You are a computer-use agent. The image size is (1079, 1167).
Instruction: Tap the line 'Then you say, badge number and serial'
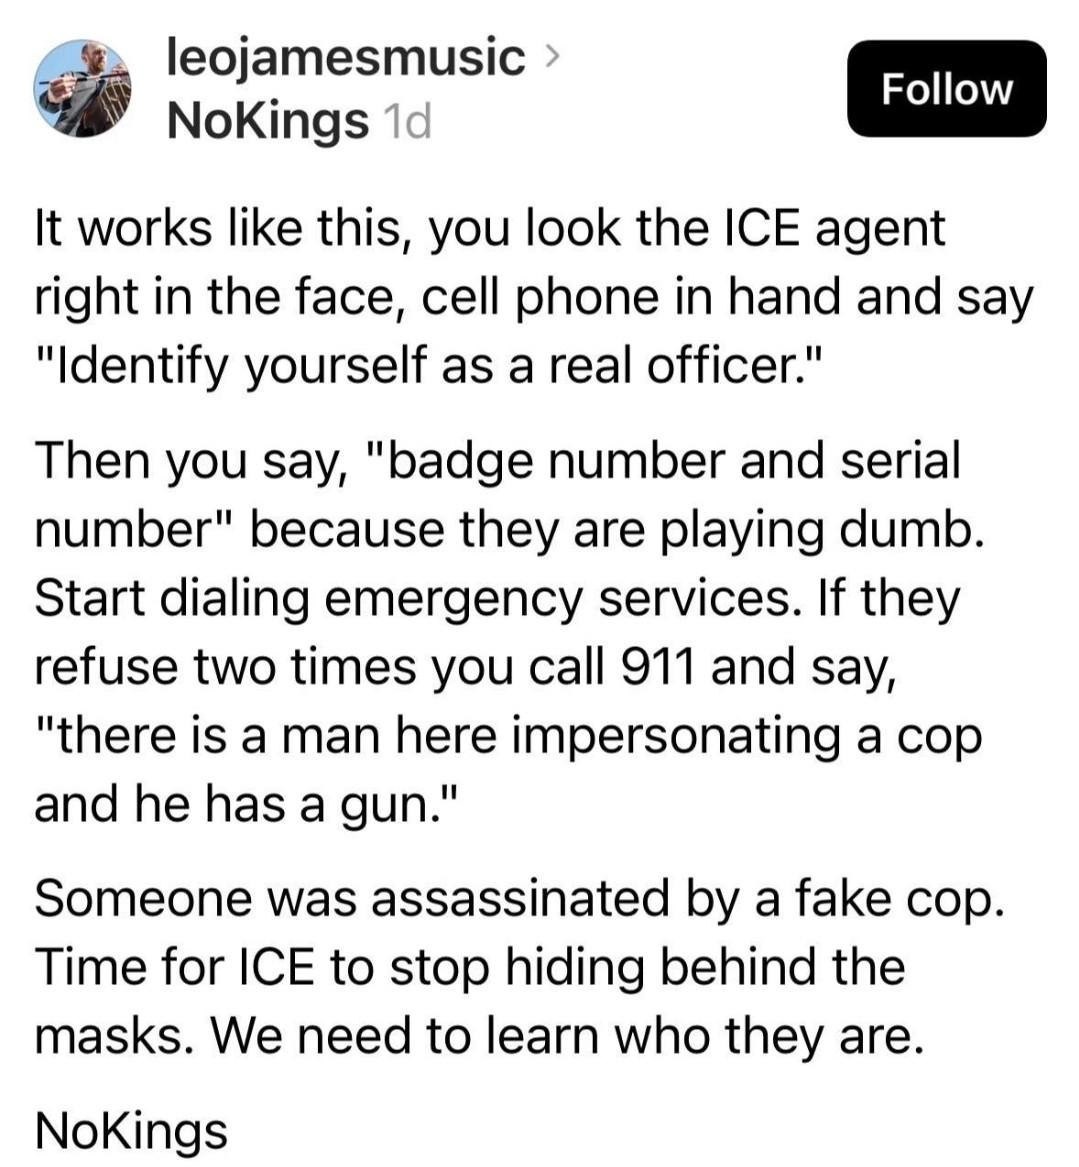tap(497, 461)
